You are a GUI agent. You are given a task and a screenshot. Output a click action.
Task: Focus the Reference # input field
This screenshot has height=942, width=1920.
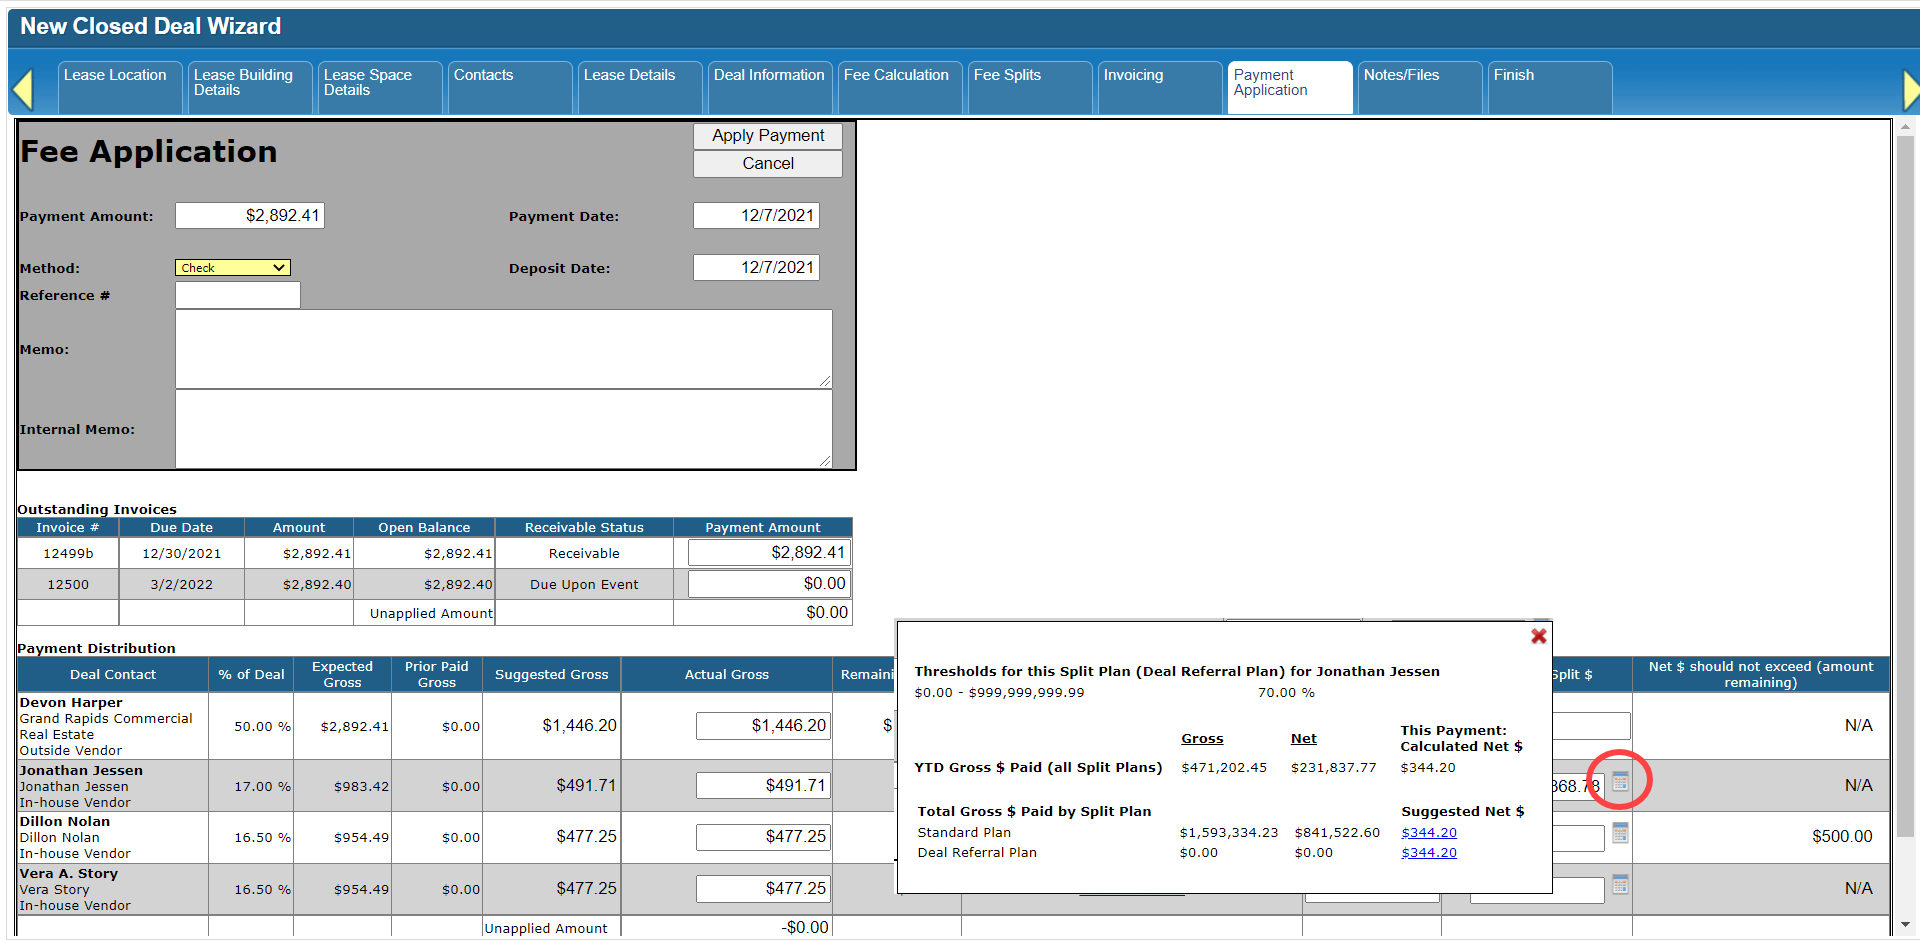[238, 295]
